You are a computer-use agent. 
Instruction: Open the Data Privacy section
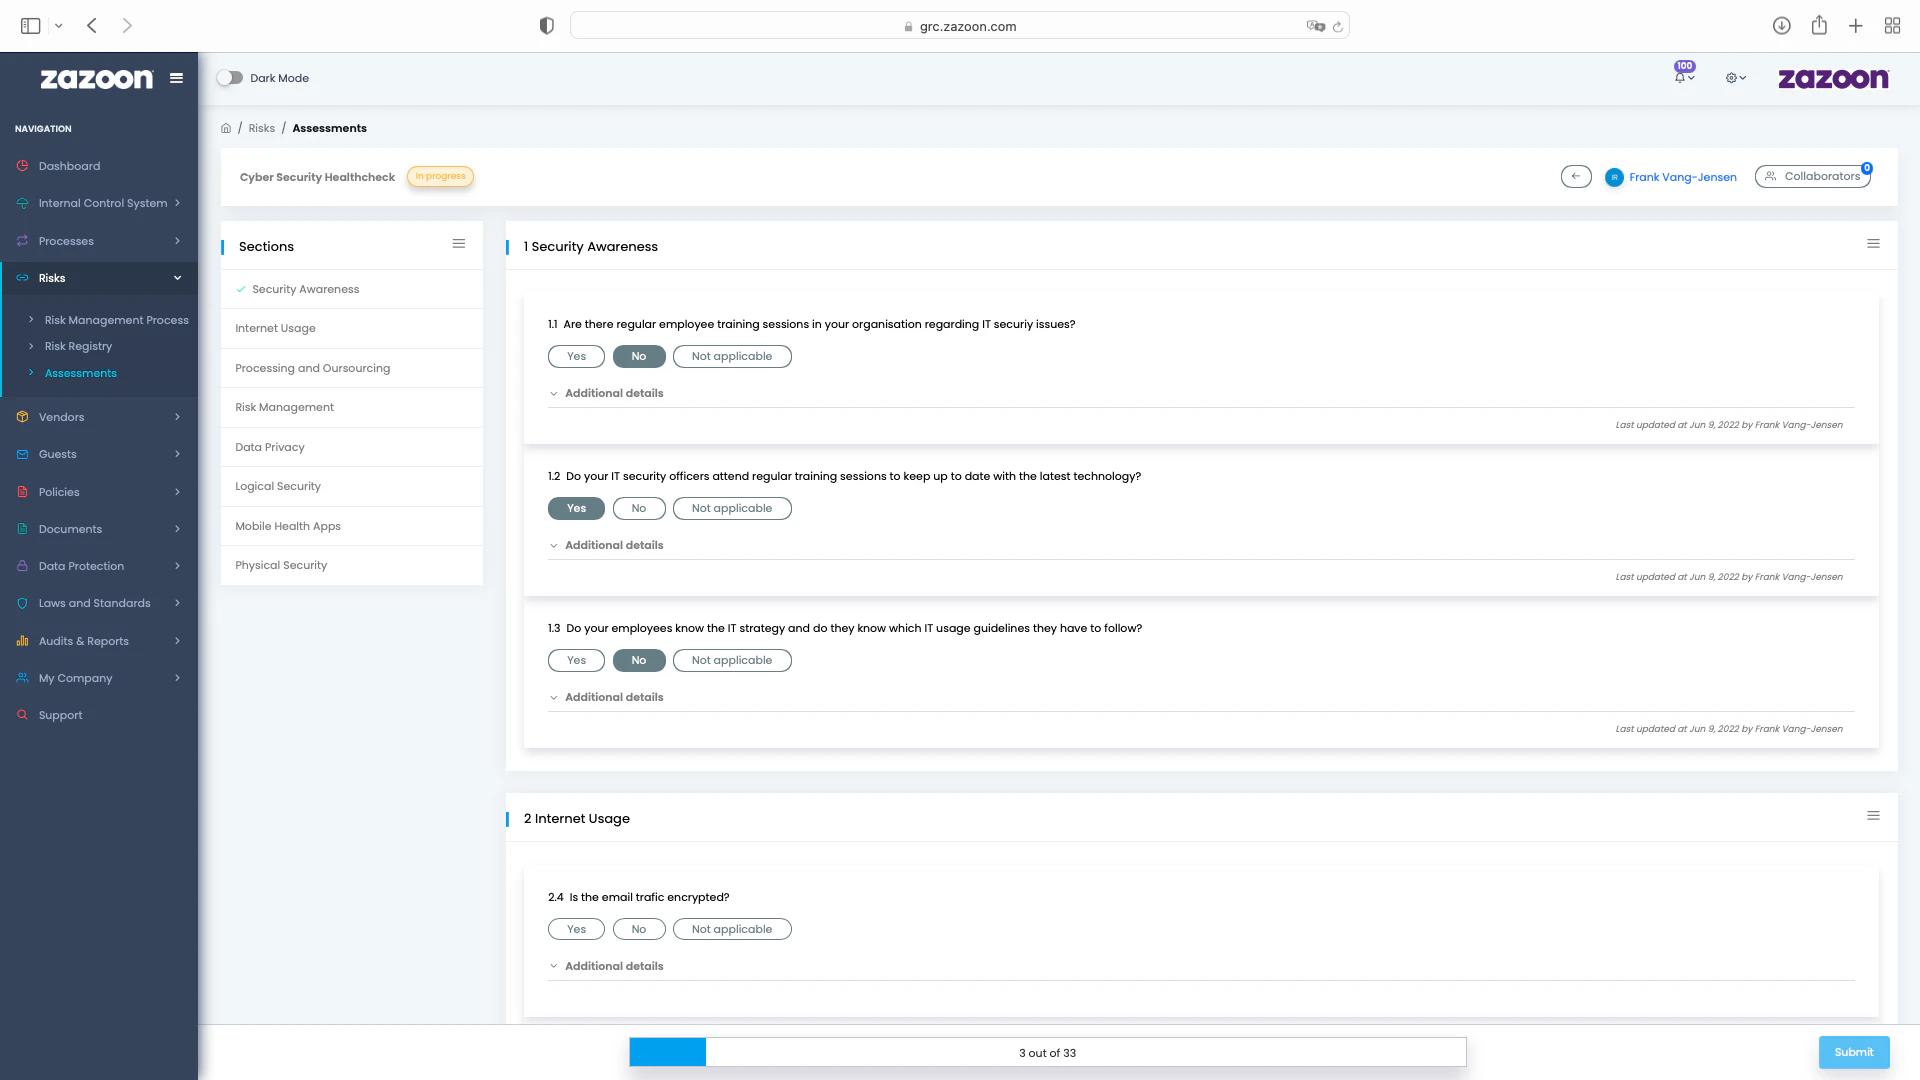(x=269, y=447)
